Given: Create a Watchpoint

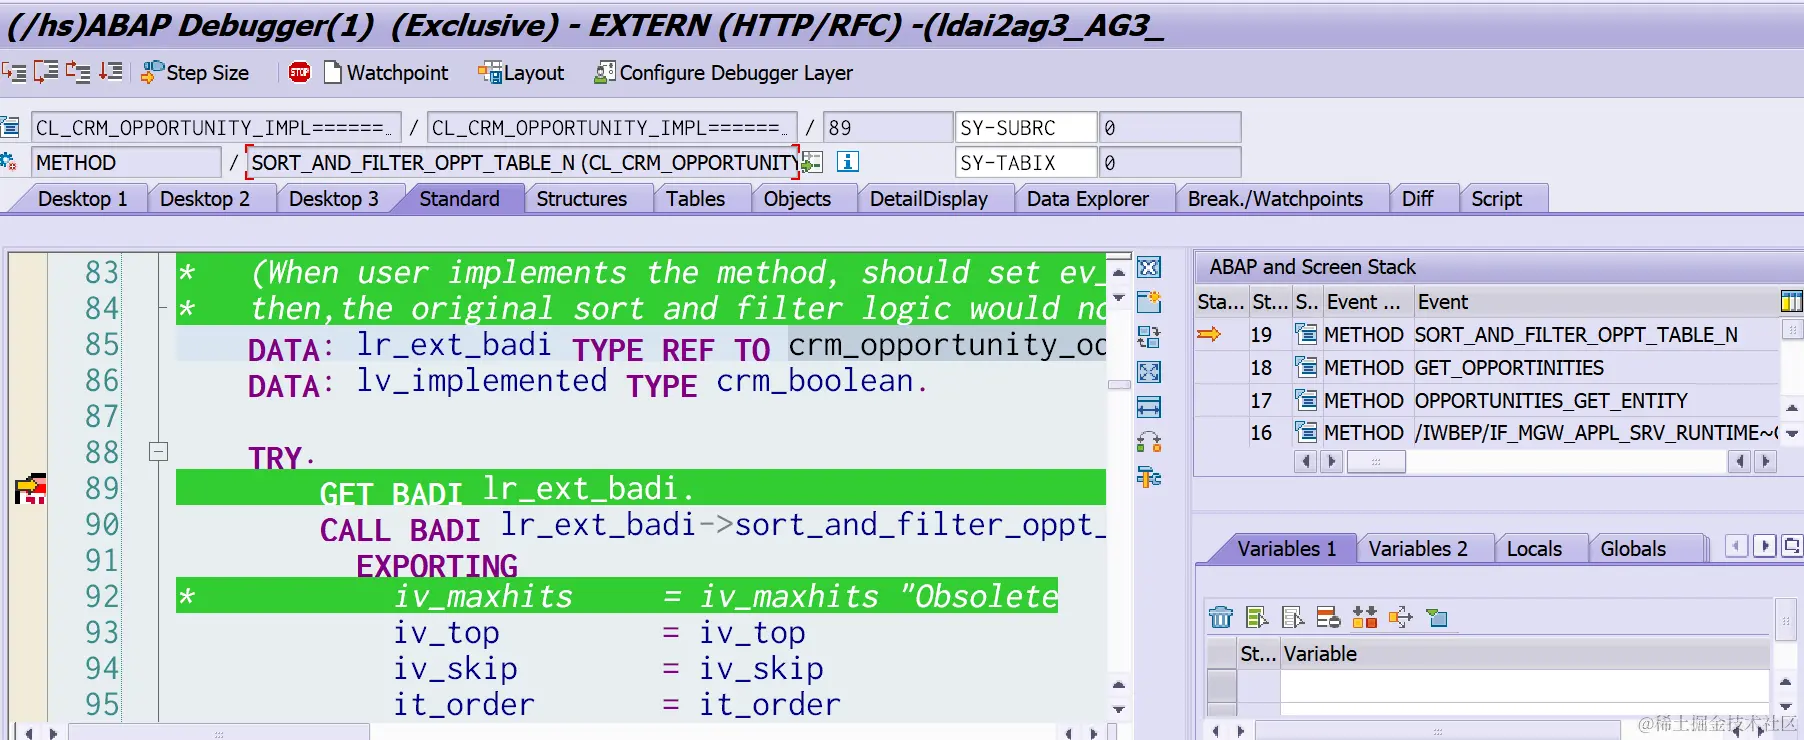Looking at the screenshot, I should coord(386,72).
